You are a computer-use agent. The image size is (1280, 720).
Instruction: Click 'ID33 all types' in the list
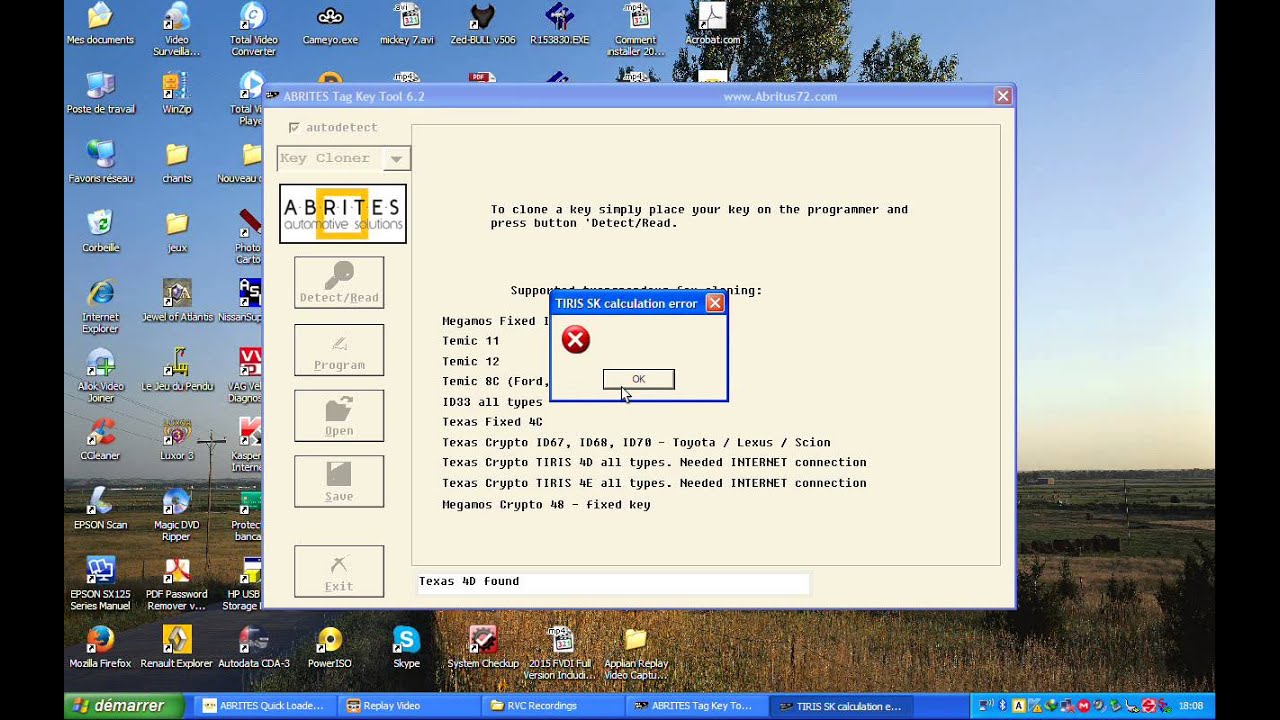tap(492, 402)
